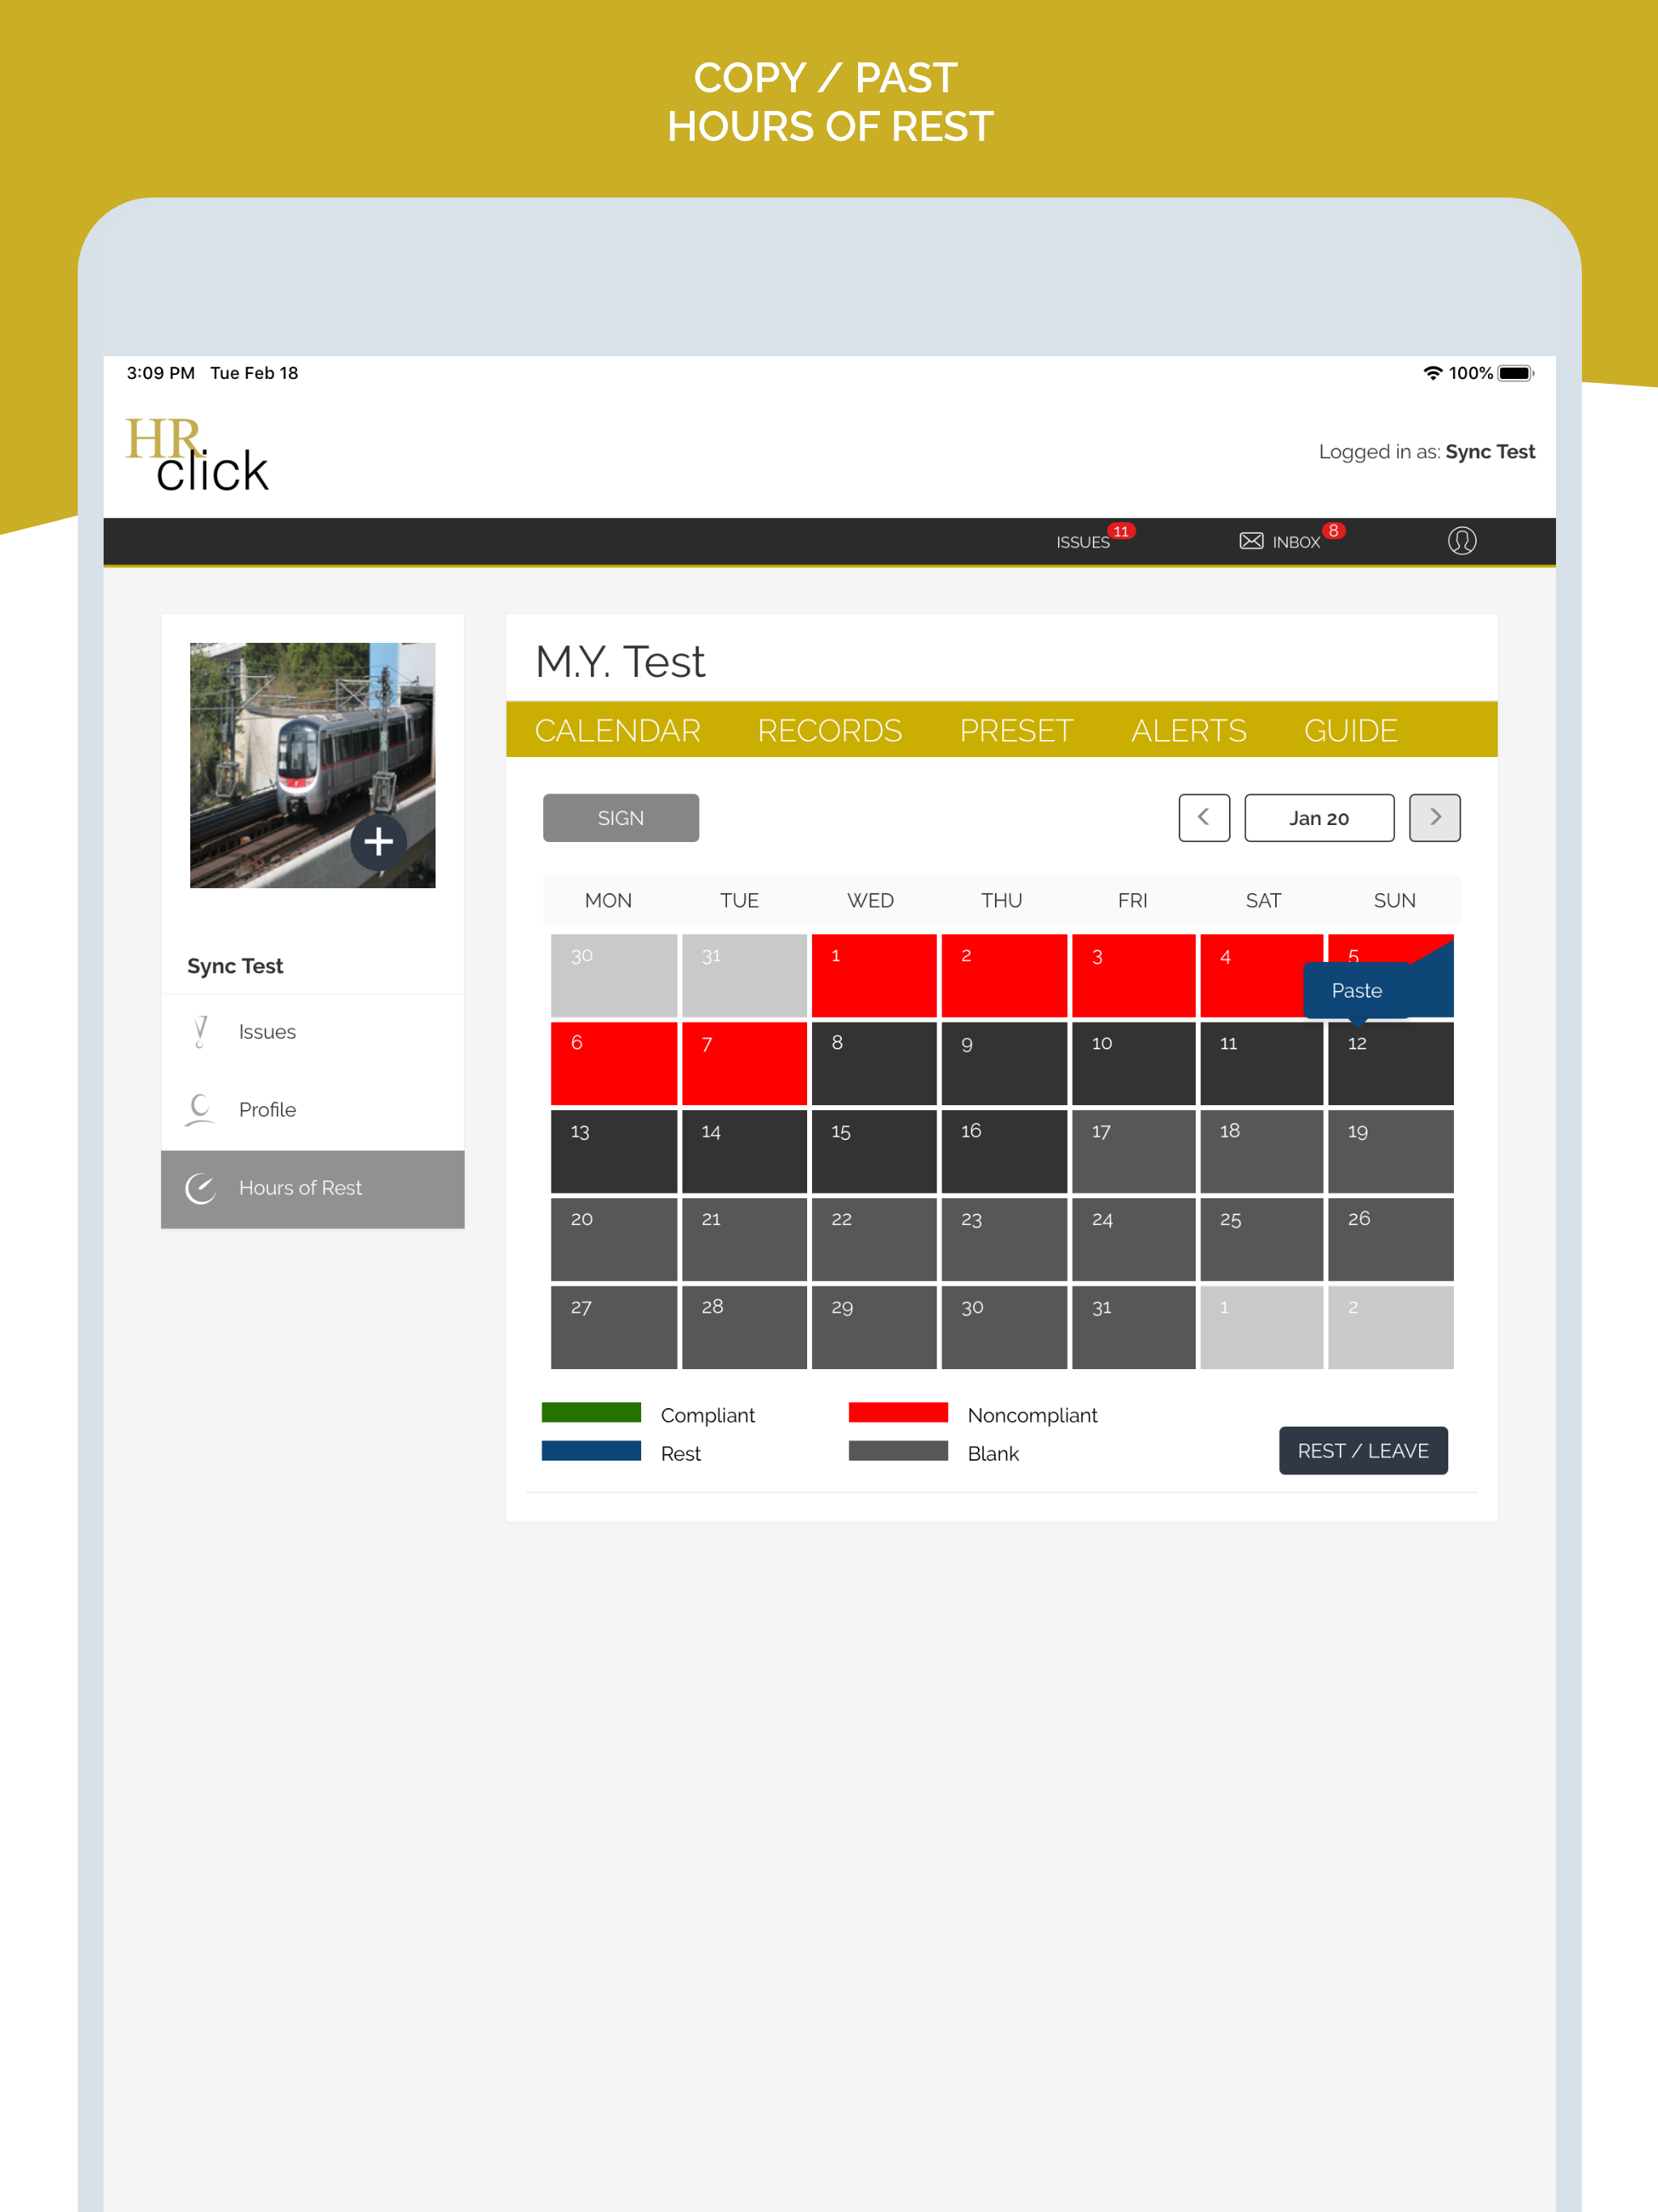Screen dimensions: 1658x2212
Task: Select calendar day 12
Action: pyautogui.click(x=1391, y=1064)
